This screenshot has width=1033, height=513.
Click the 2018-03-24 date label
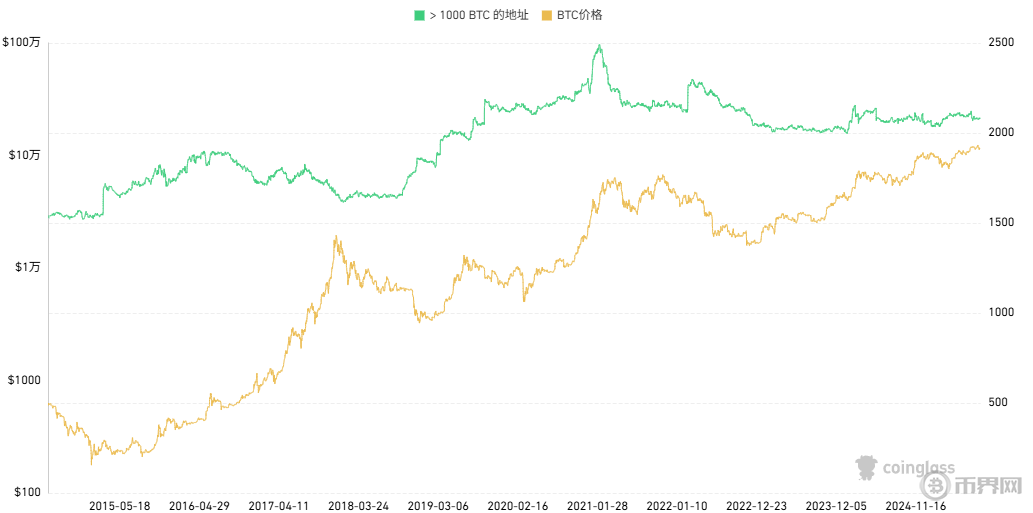[x=358, y=506]
